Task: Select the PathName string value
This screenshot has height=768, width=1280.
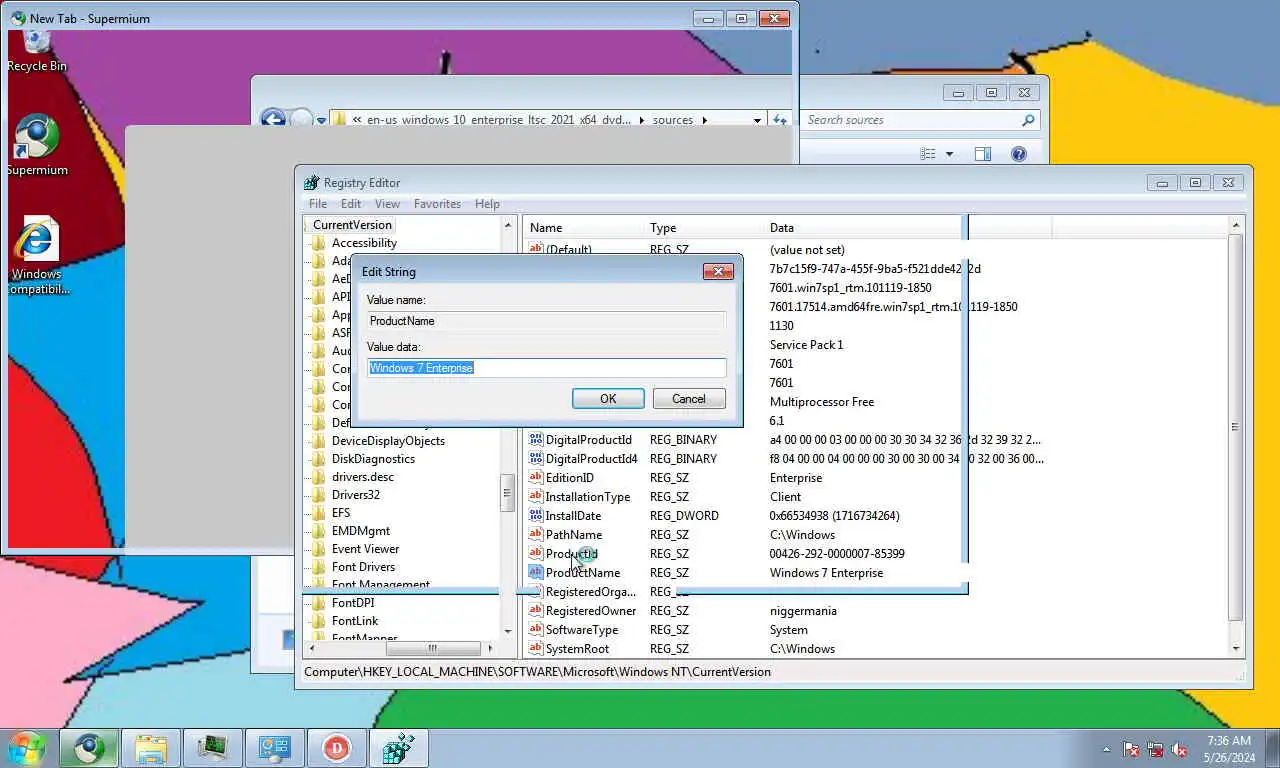Action: (573, 535)
